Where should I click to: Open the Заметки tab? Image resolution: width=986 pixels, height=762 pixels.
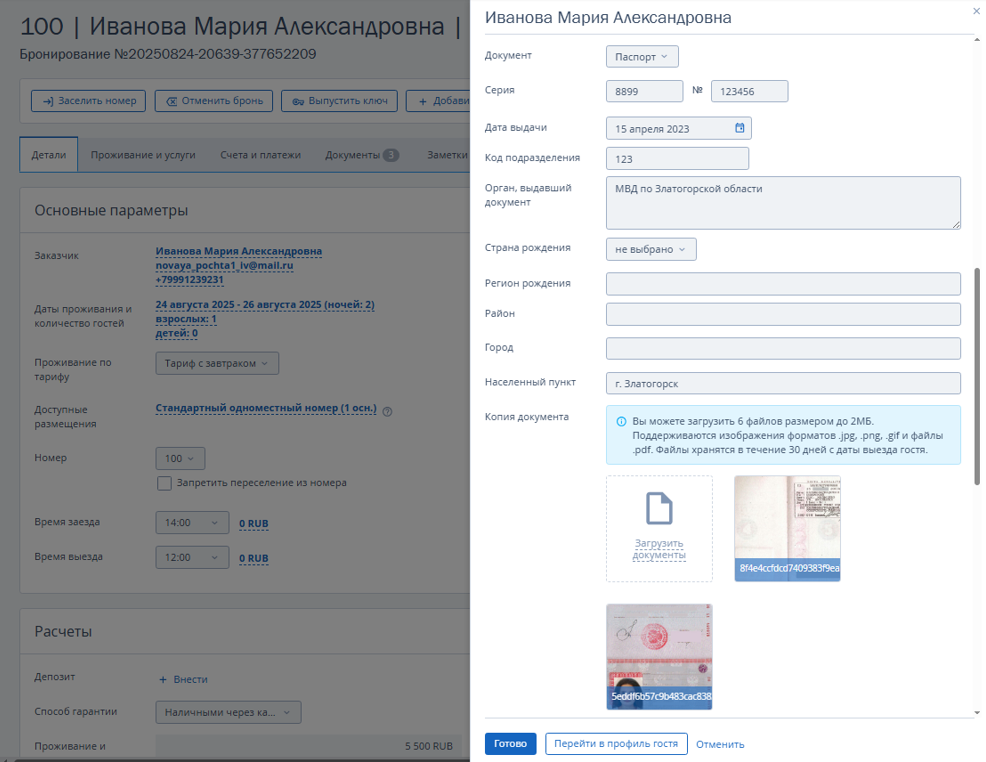coord(447,155)
